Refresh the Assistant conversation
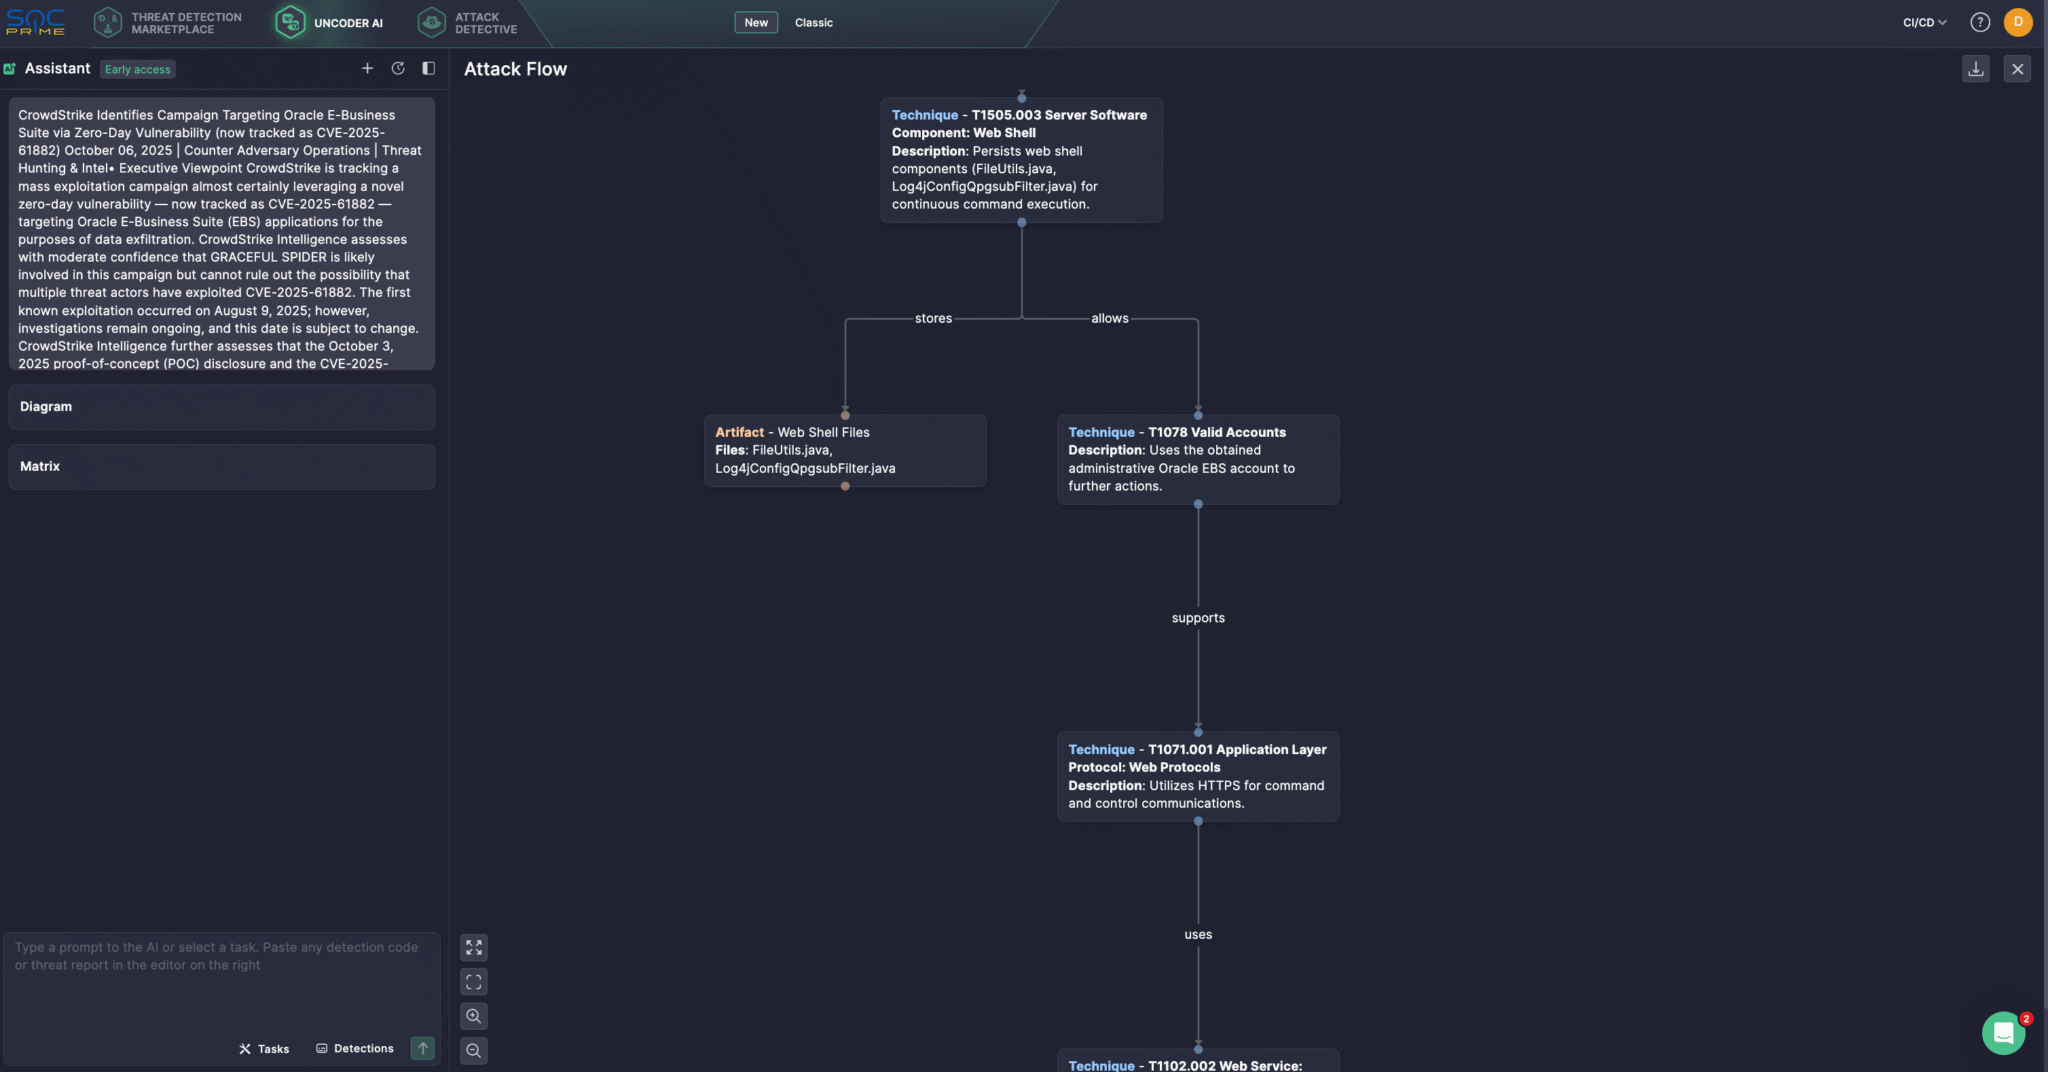This screenshot has width=2048, height=1072. pos(399,68)
